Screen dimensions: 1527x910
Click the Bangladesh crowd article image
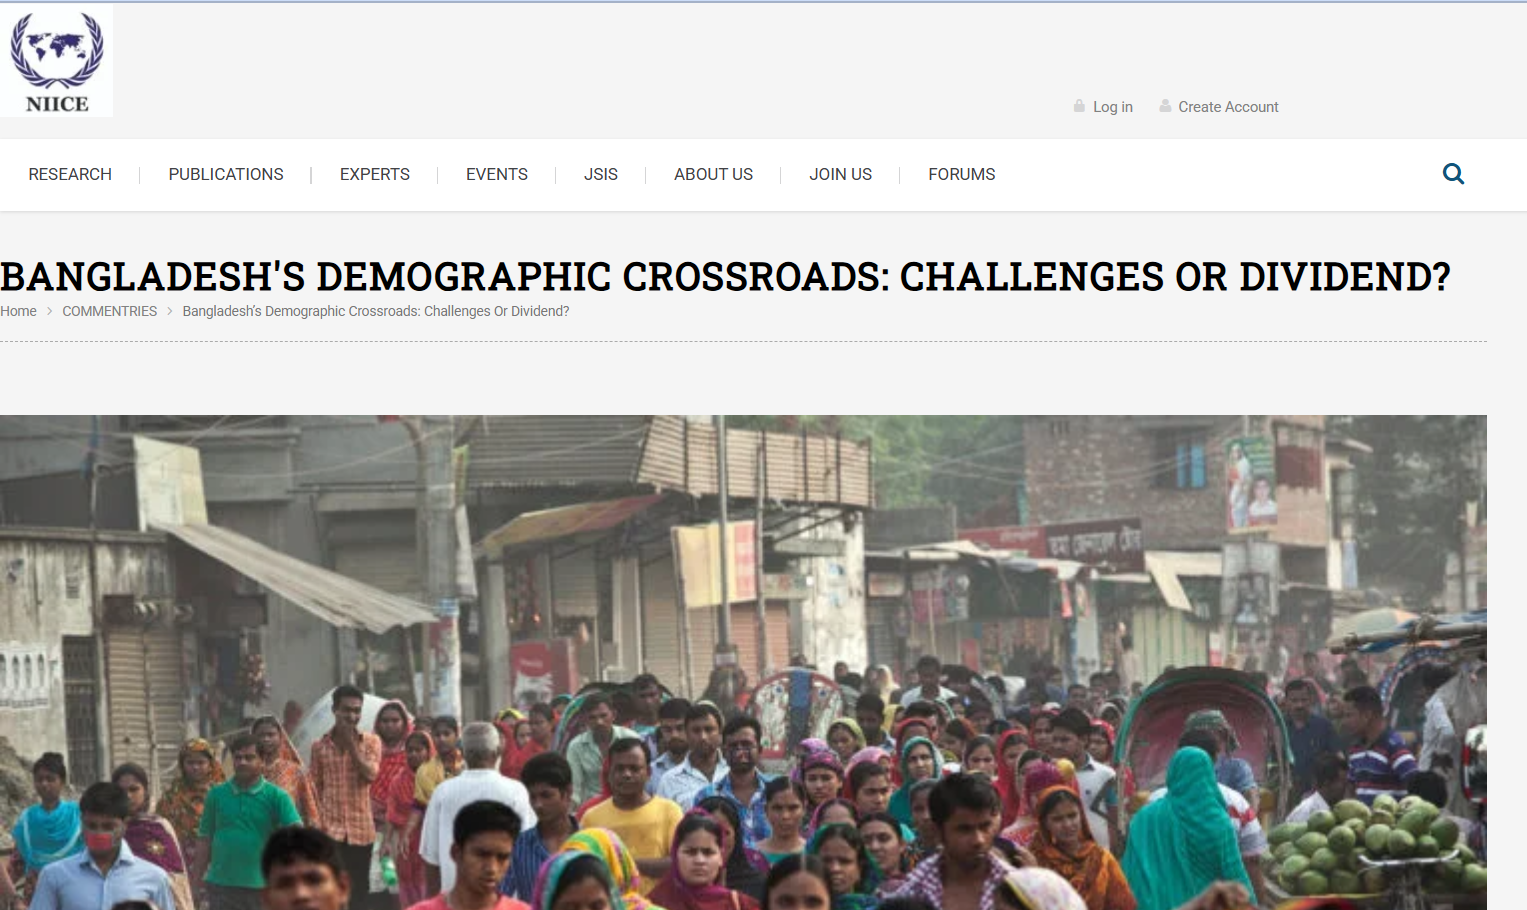[x=743, y=662]
